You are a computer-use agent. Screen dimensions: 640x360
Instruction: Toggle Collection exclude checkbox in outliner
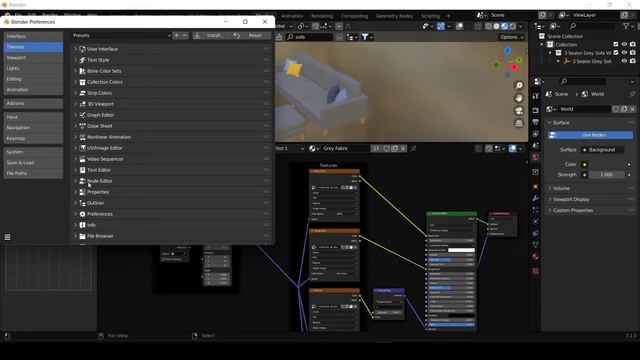click(x=616, y=44)
